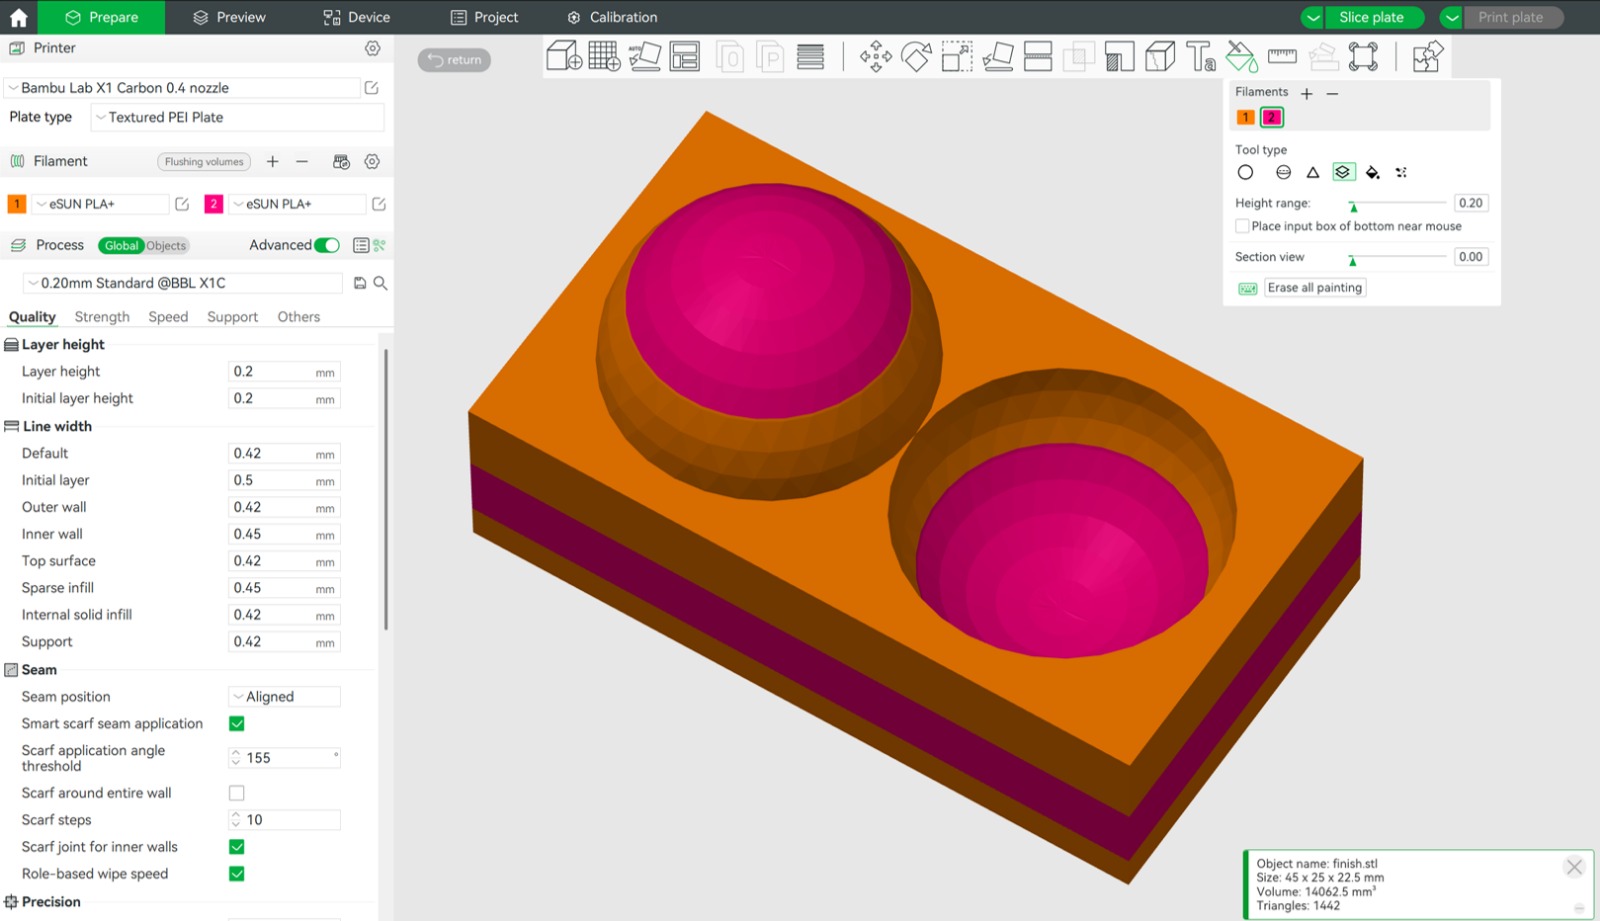Edit filament 1 eSUN PLA+ preset
This screenshot has width=1600, height=921.
point(182,204)
